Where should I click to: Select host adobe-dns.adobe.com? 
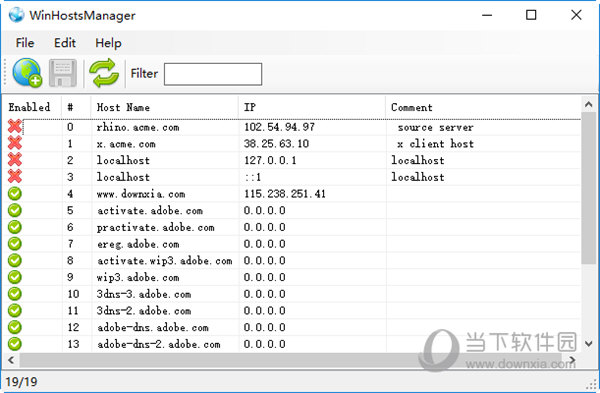(153, 328)
